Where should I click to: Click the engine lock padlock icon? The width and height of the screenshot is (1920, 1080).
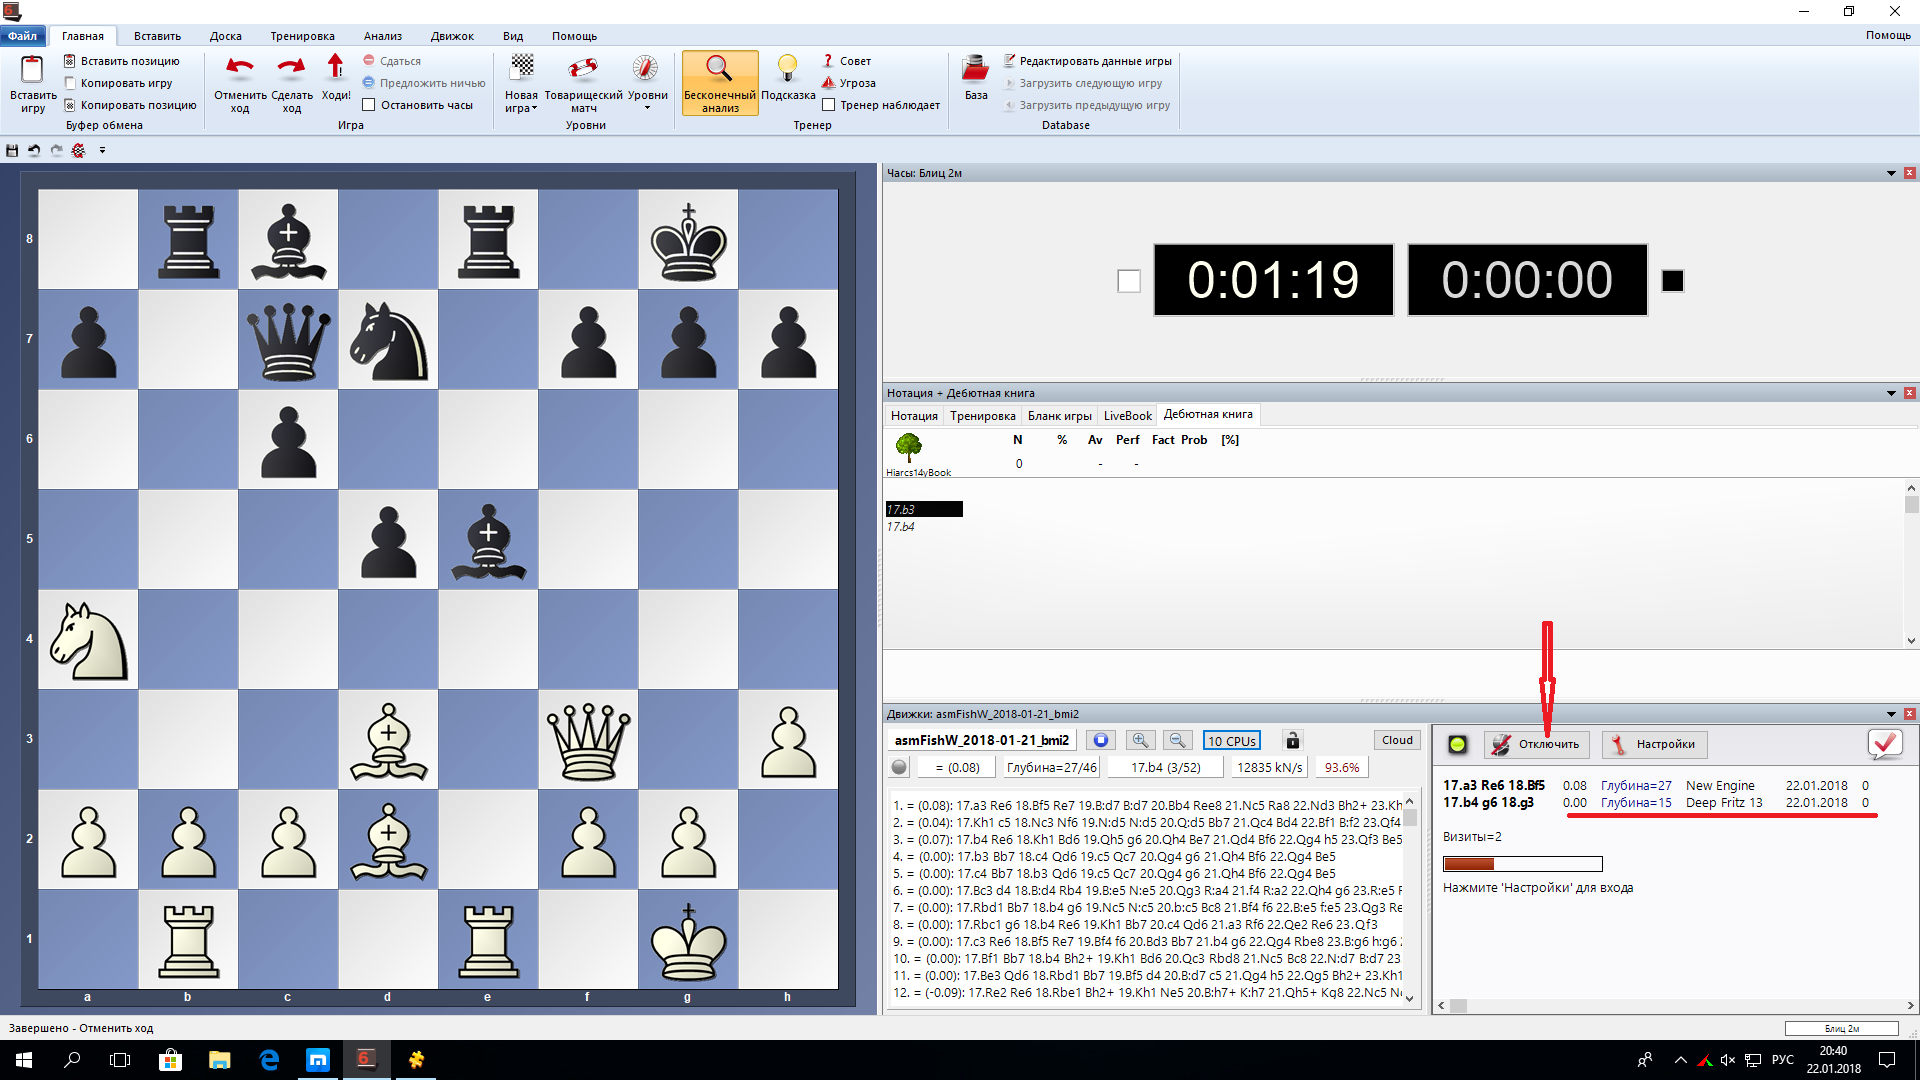pos(1292,740)
